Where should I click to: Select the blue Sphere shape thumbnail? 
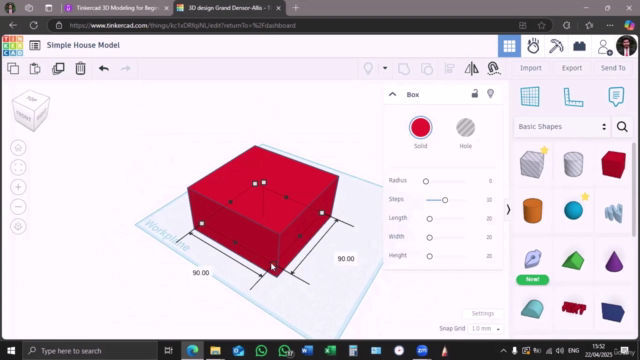[x=573, y=211]
